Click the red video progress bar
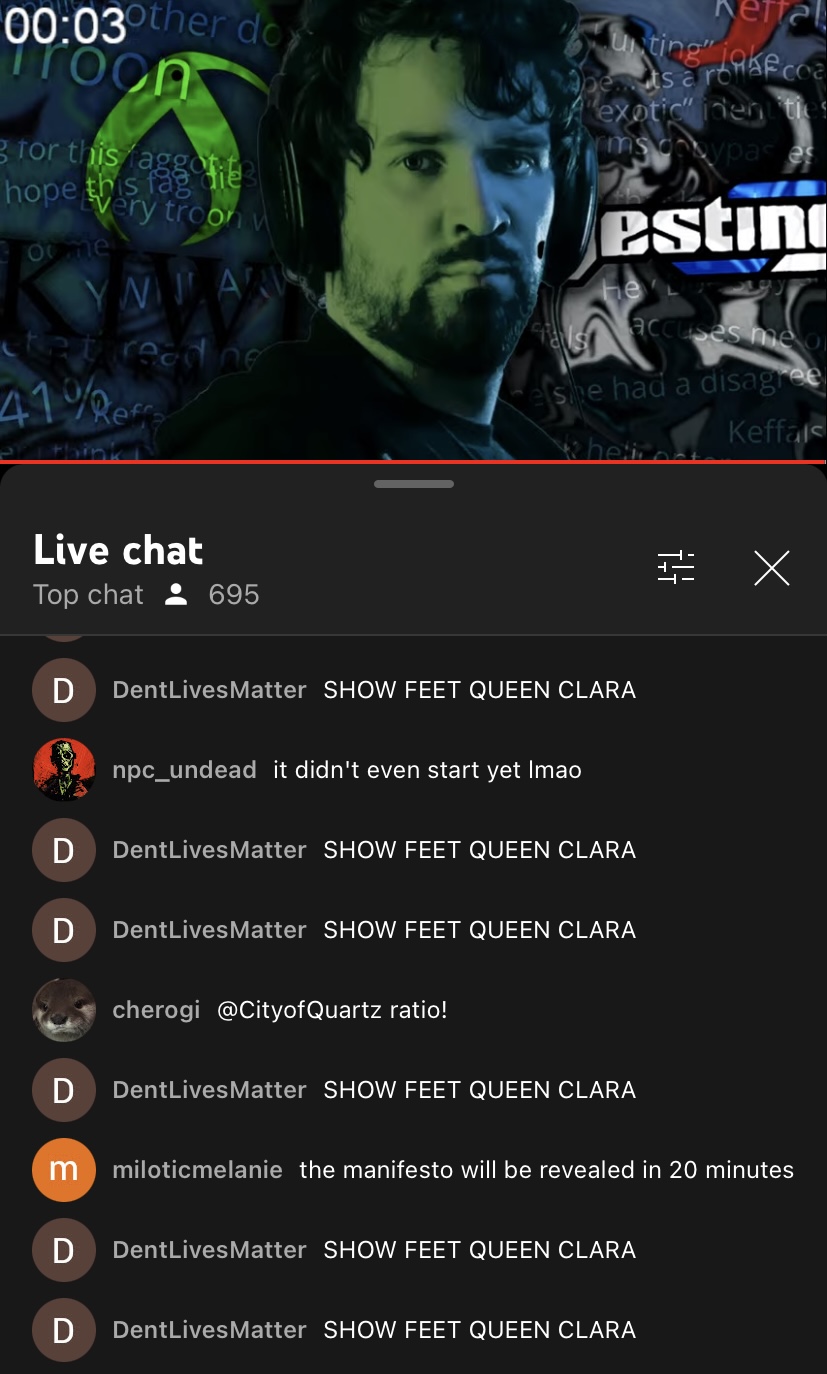This screenshot has height=1374, width=827. point(413,461)
